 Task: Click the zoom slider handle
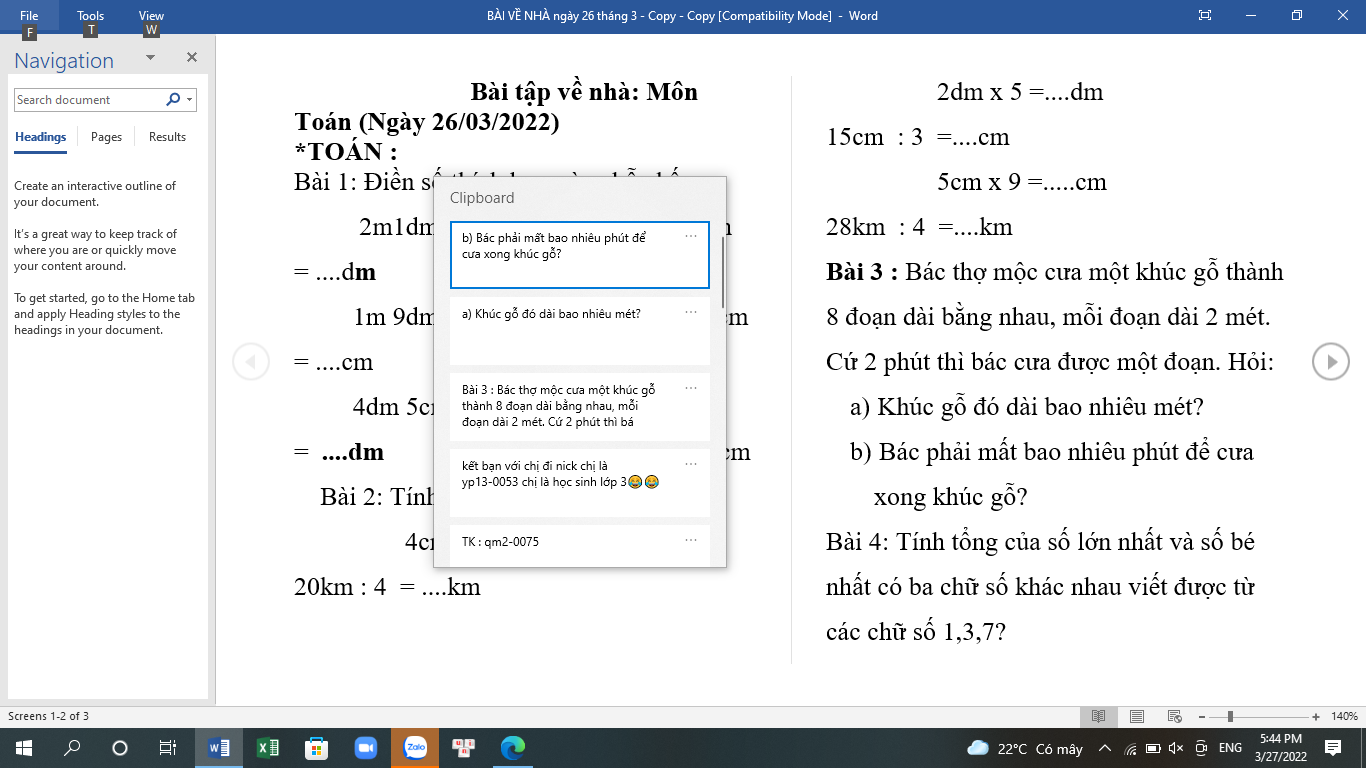coord(1230,716)
